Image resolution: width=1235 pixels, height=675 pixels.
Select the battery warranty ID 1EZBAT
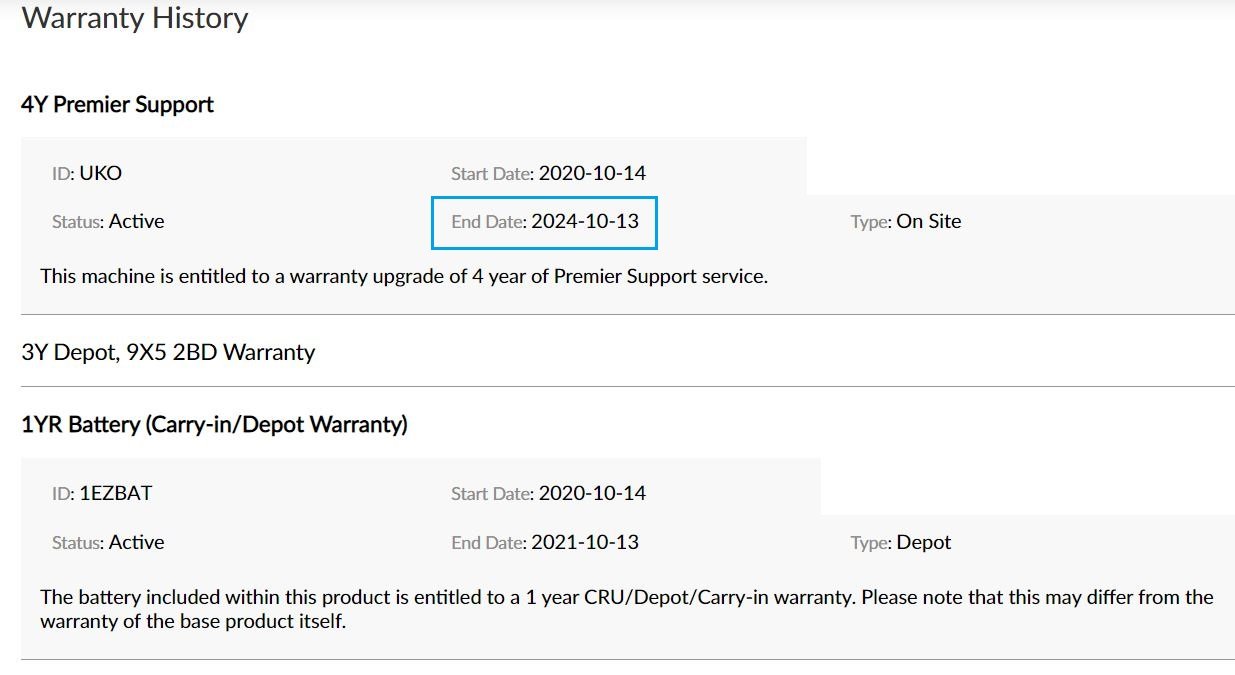click(x=115, y=493)
